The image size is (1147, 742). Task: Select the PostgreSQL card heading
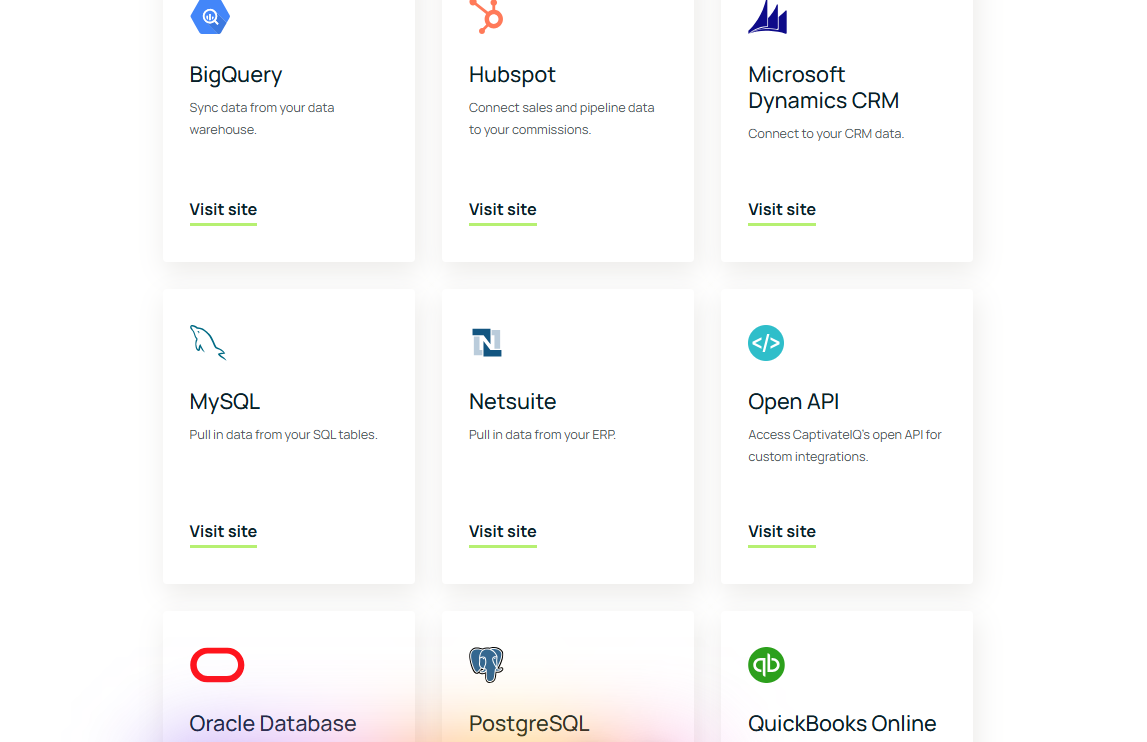[529, 724]
